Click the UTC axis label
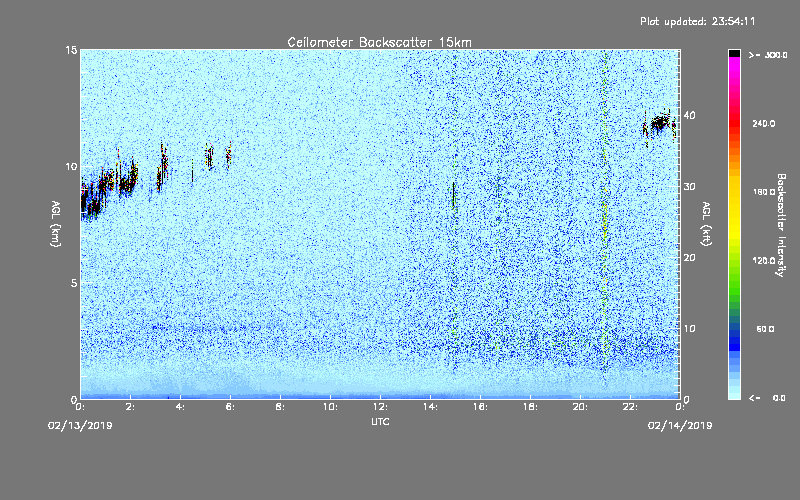The image size is (800, 500). 380,421
